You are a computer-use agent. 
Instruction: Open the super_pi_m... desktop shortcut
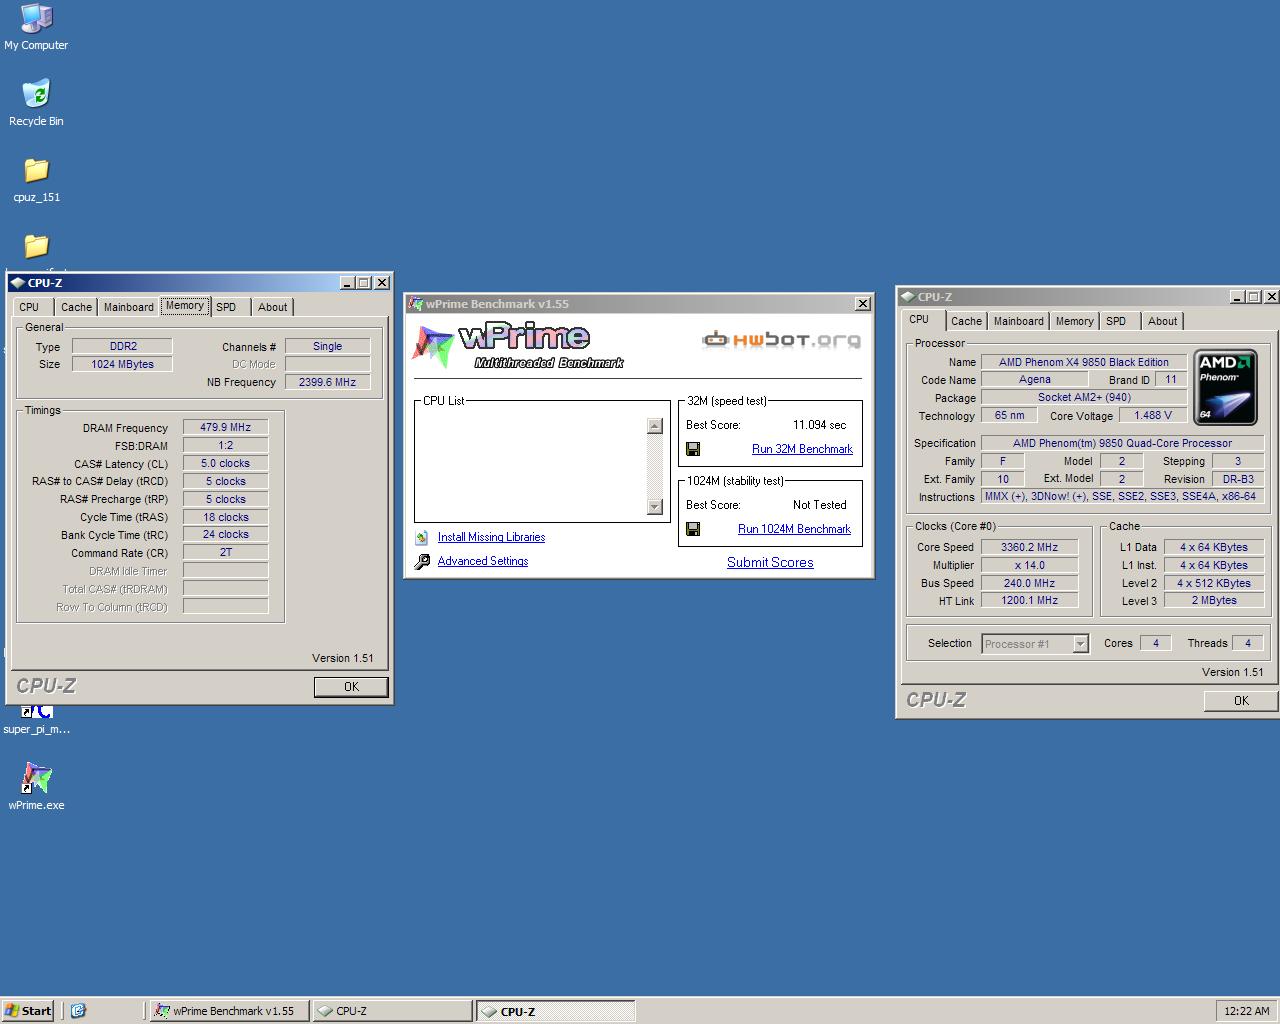[x=36, y=720]
